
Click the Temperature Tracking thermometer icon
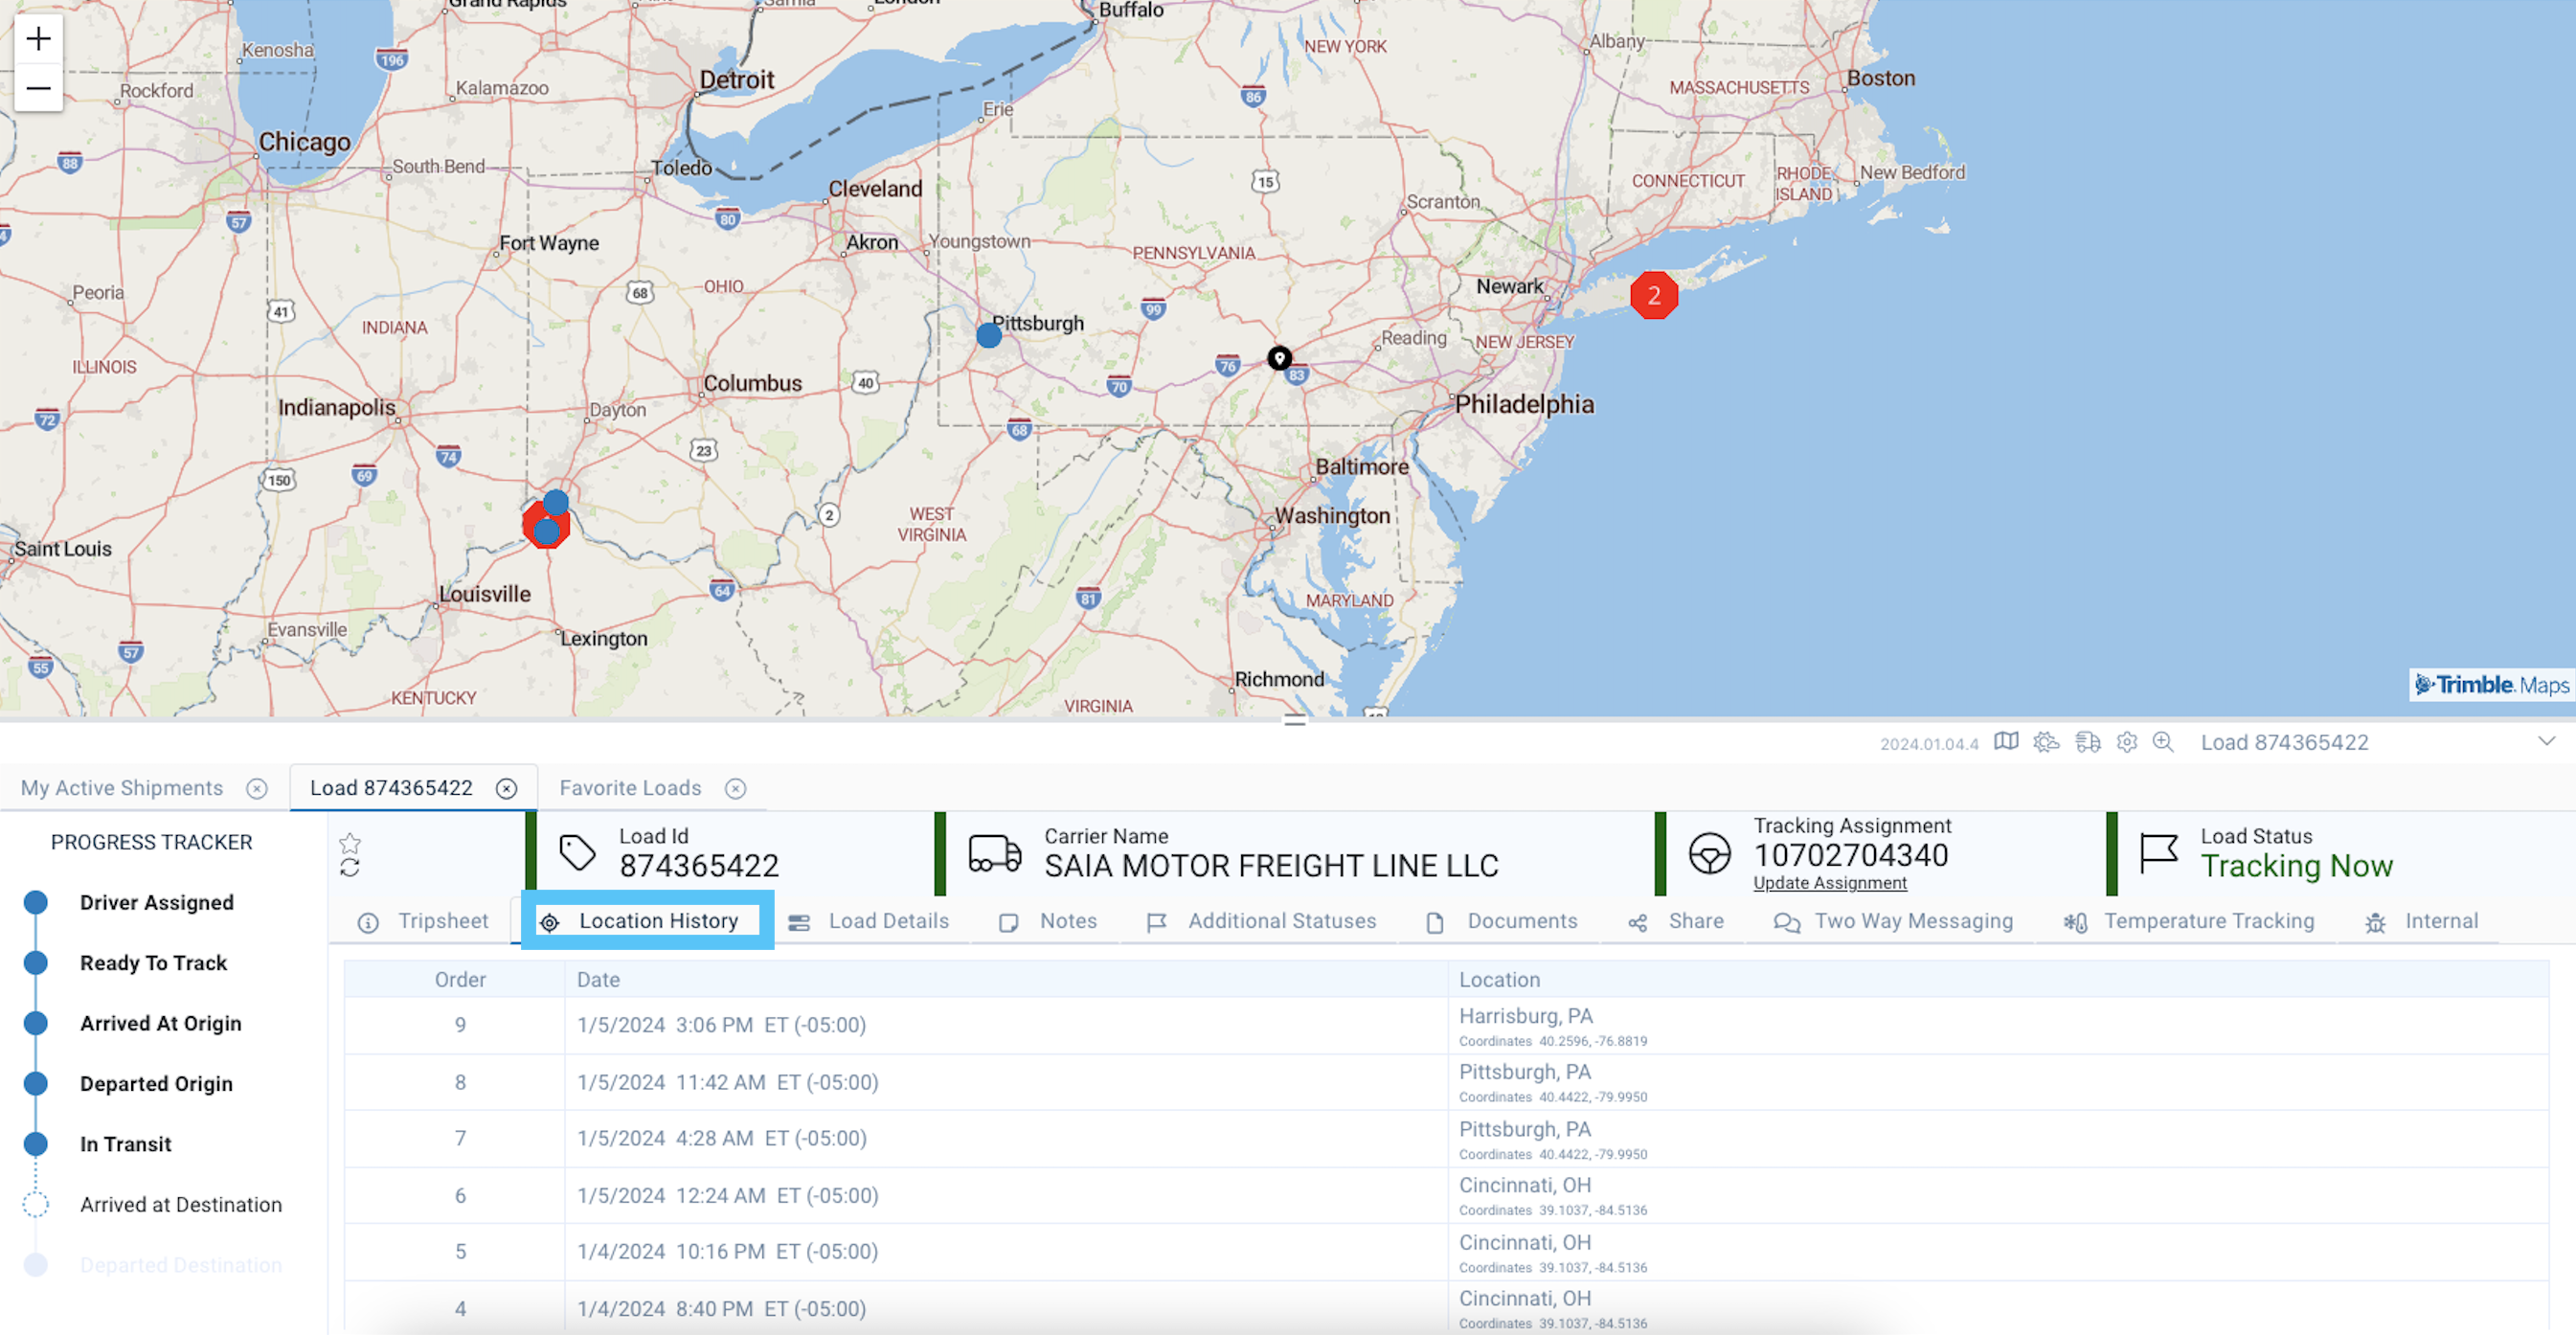point(2075,922)
